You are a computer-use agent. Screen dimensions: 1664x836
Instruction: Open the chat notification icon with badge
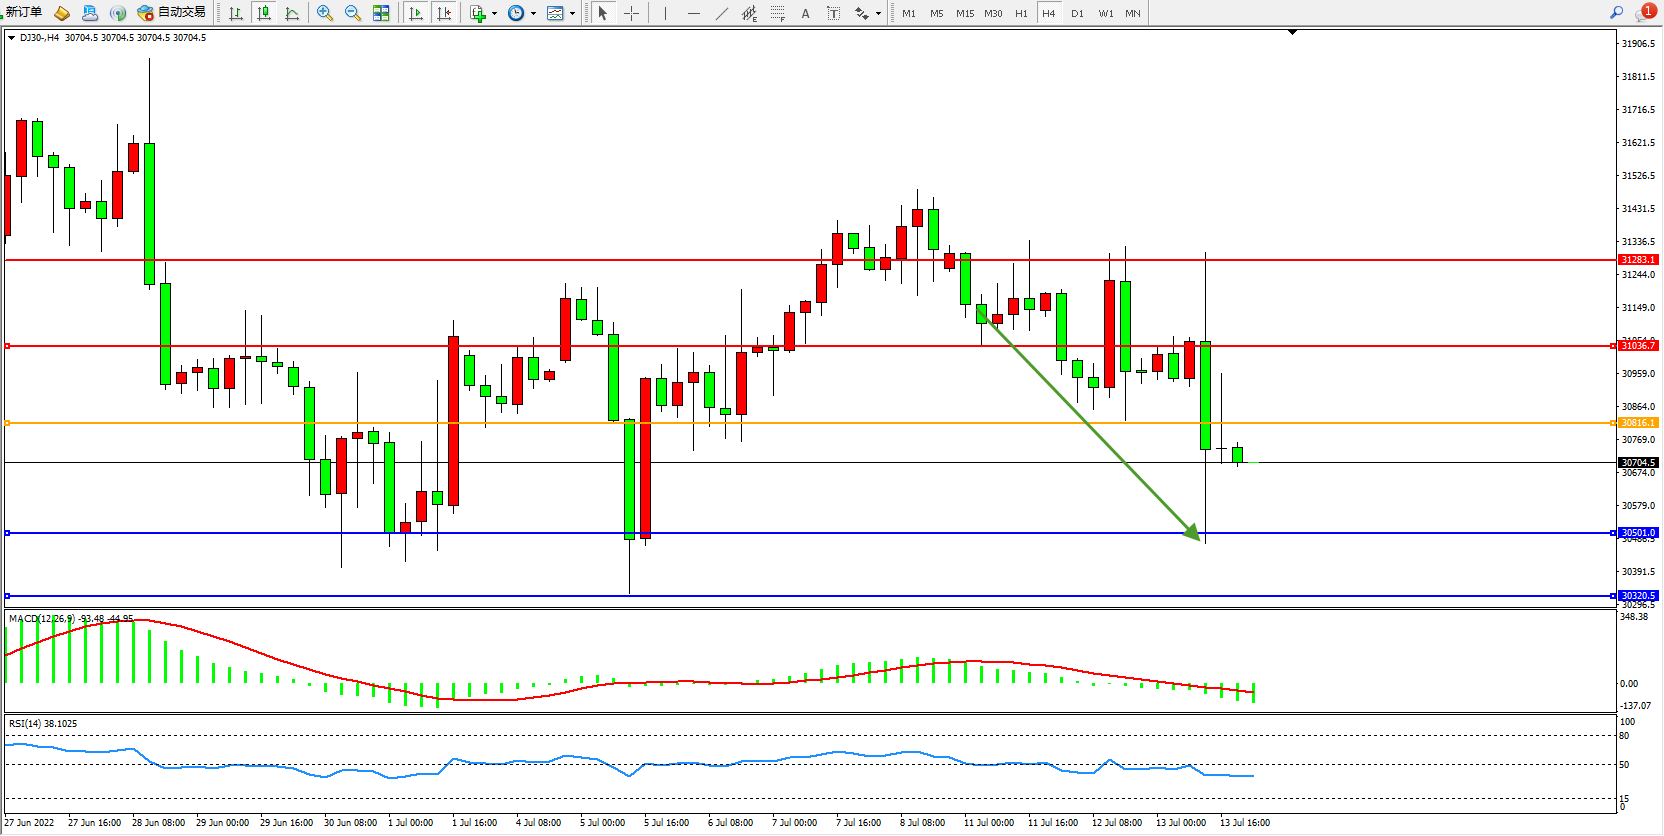pyautogui.click(x=1645, y=12)
